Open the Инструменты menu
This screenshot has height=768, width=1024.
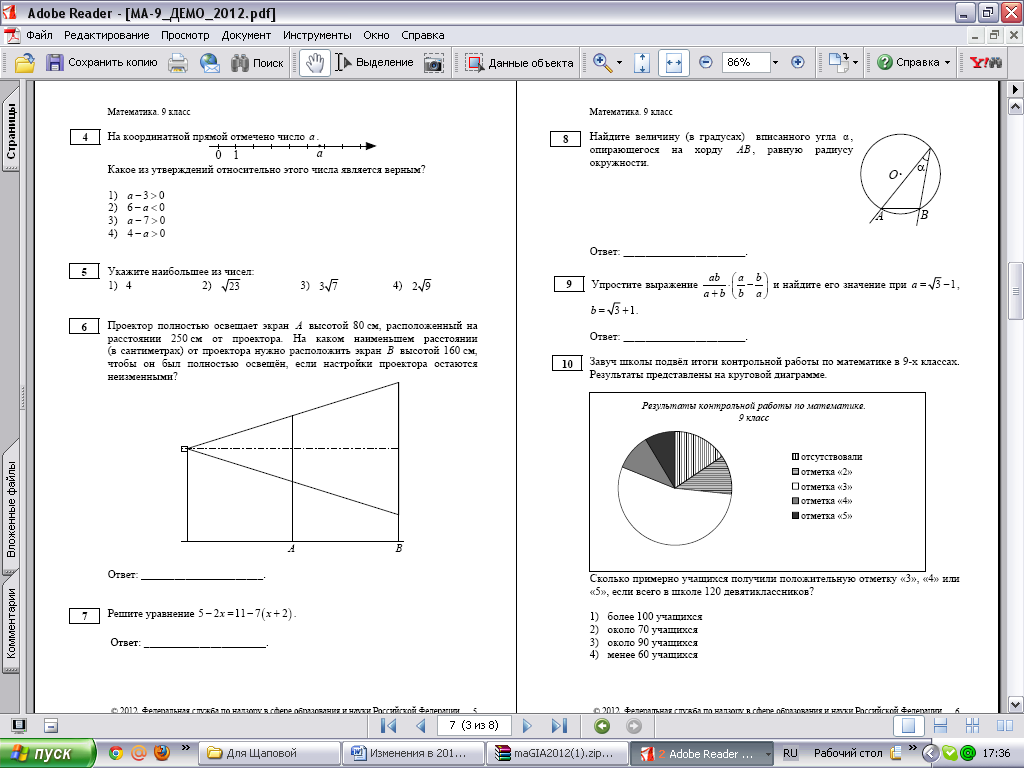[317, 35]
